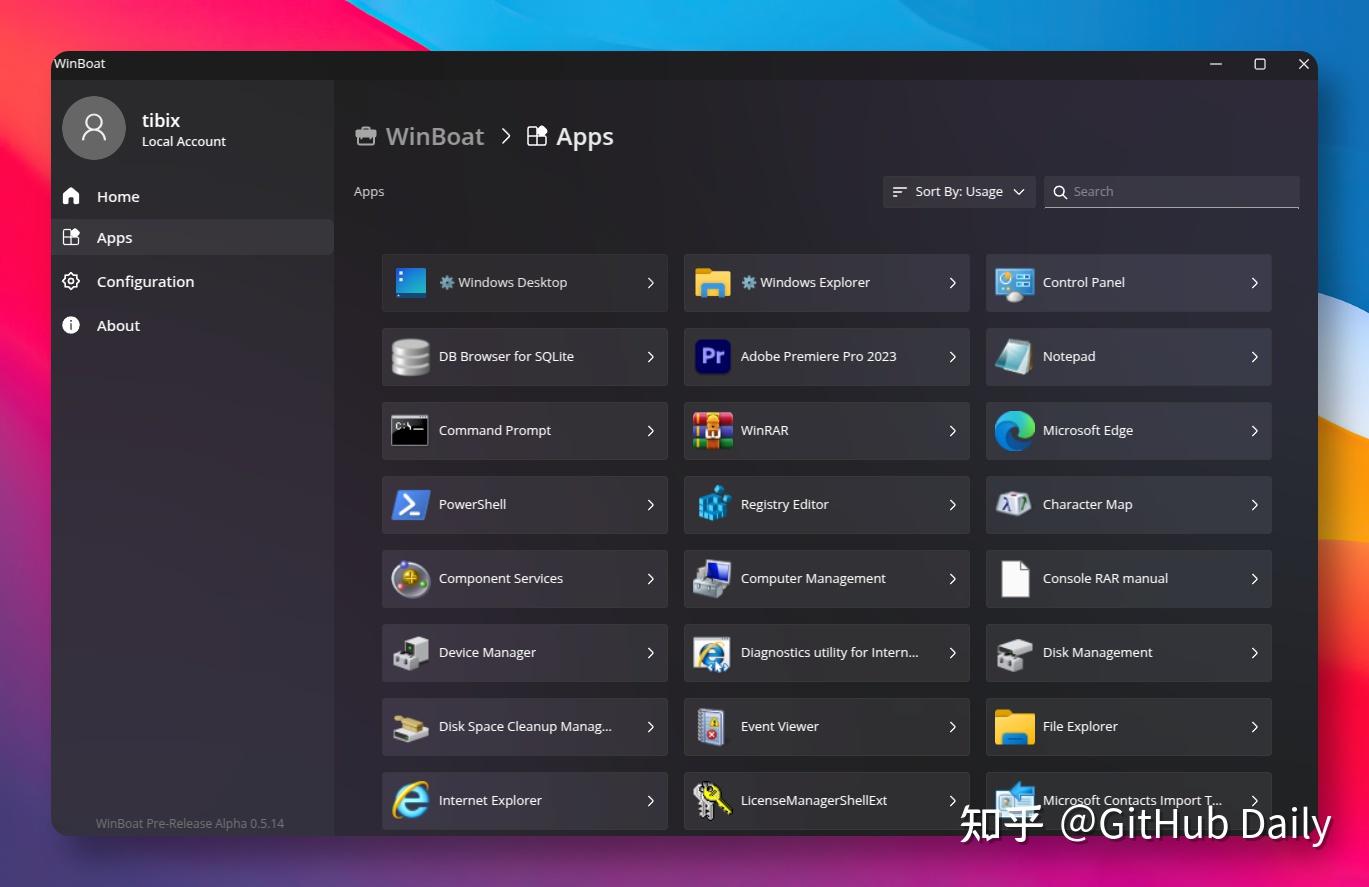Click the File Explorer icon
The width and height of the screenshot is (1369, 887).
1015,727
